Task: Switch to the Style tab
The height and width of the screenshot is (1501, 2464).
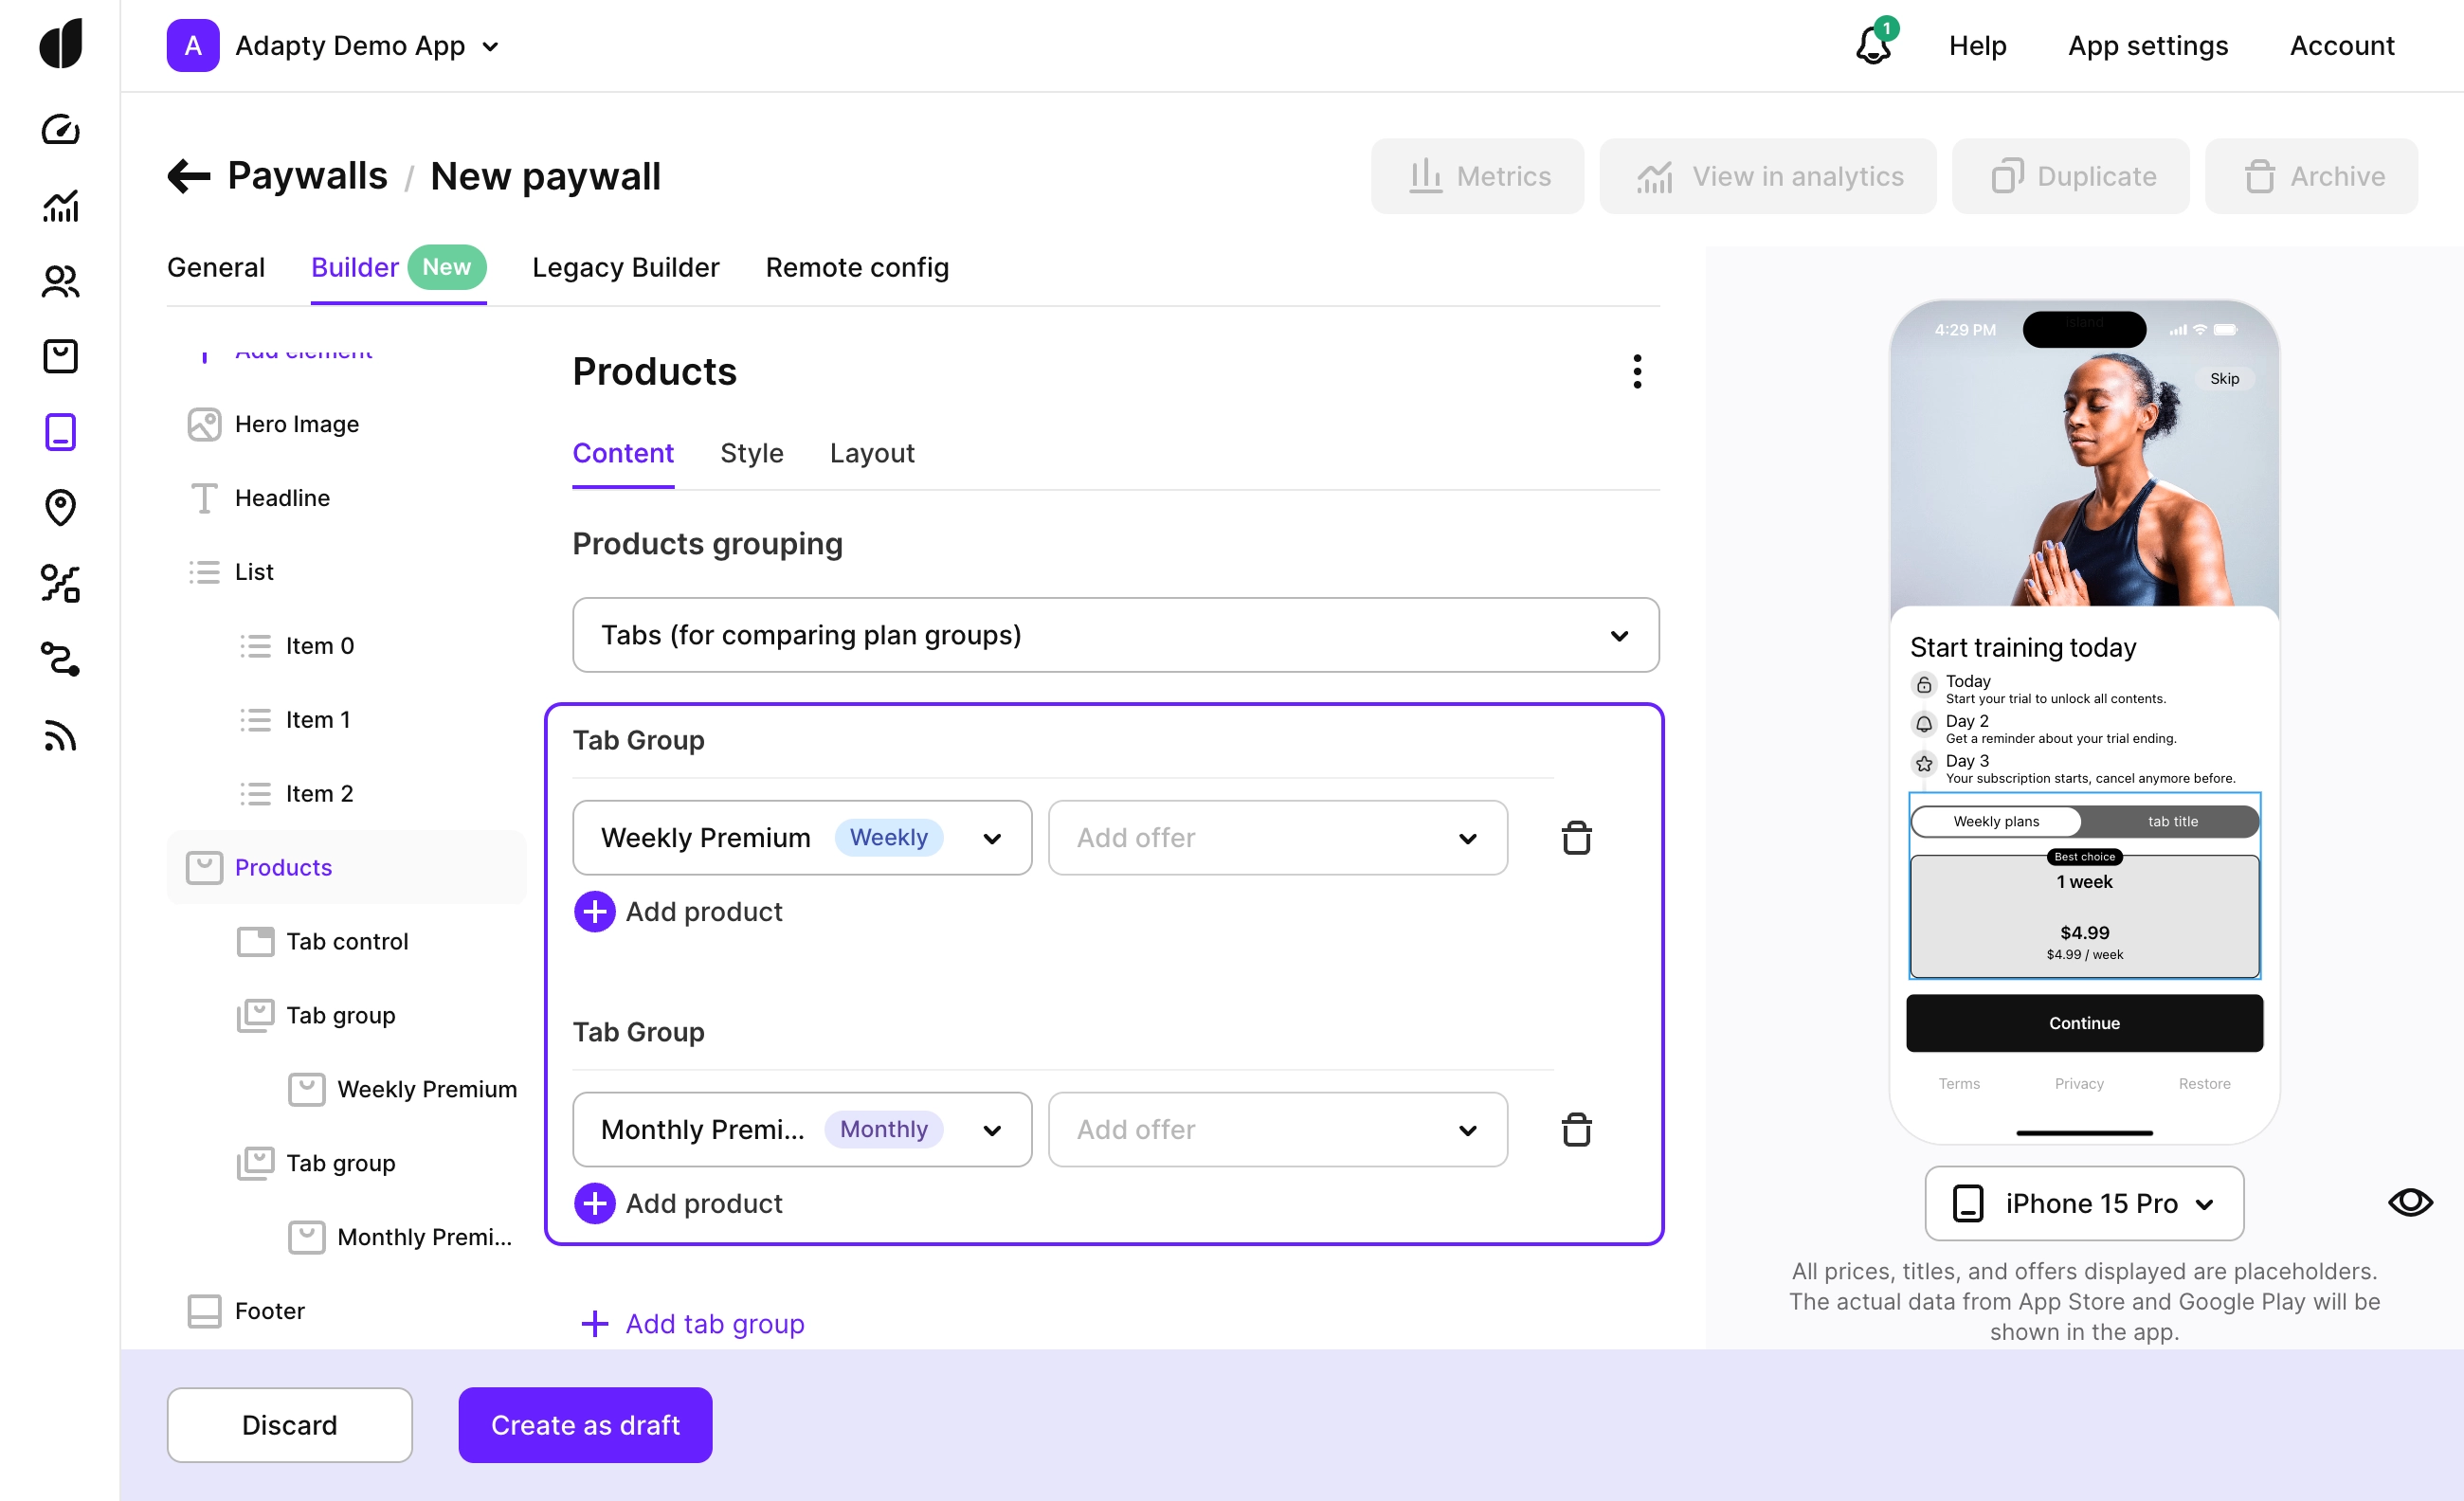Action: click(x=751, y=454)
